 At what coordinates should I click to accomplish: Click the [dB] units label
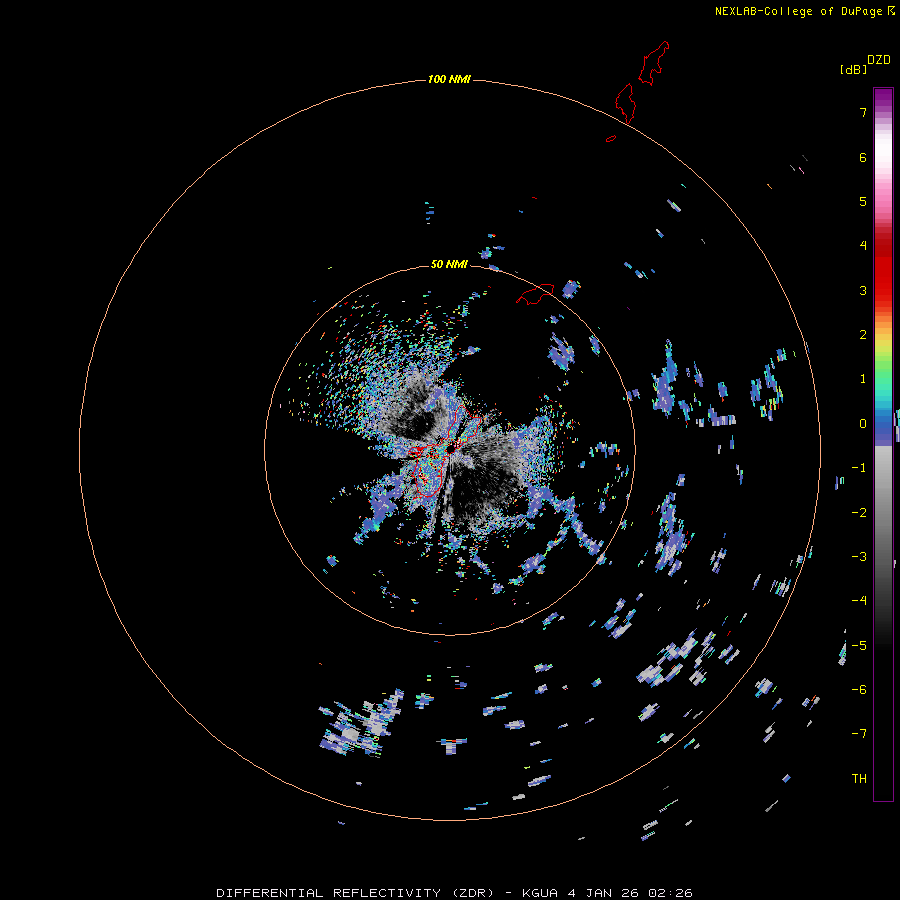coord(853,69)
